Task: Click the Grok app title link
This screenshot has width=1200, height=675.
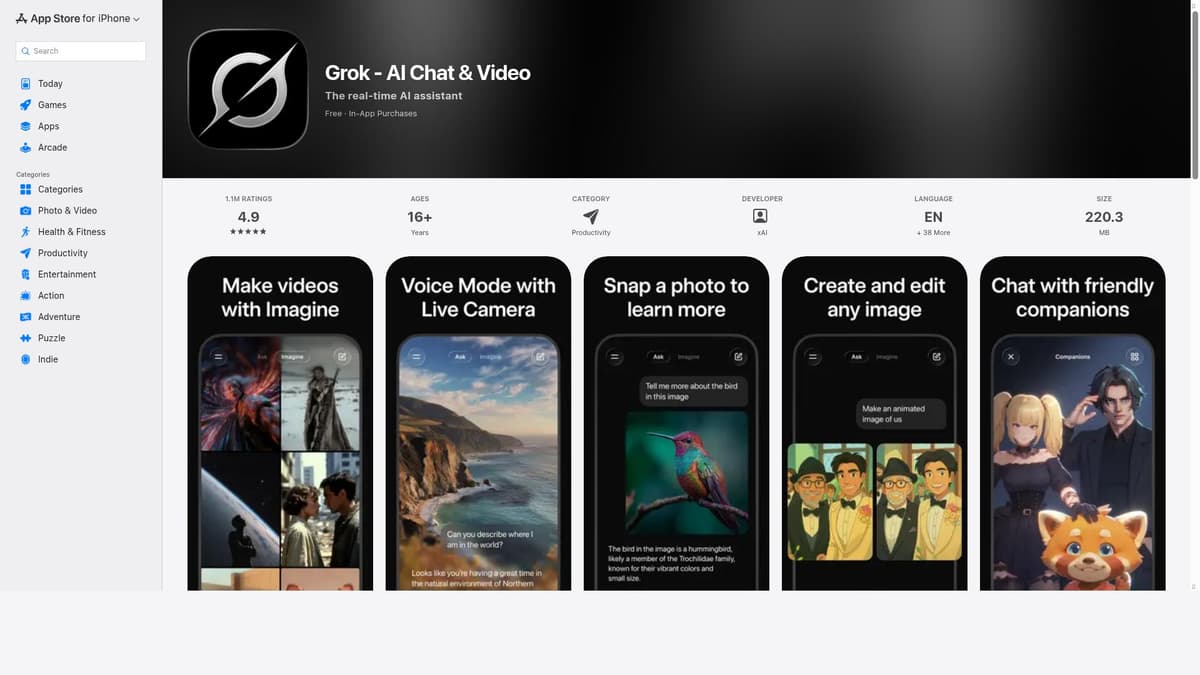Action: 427,72
